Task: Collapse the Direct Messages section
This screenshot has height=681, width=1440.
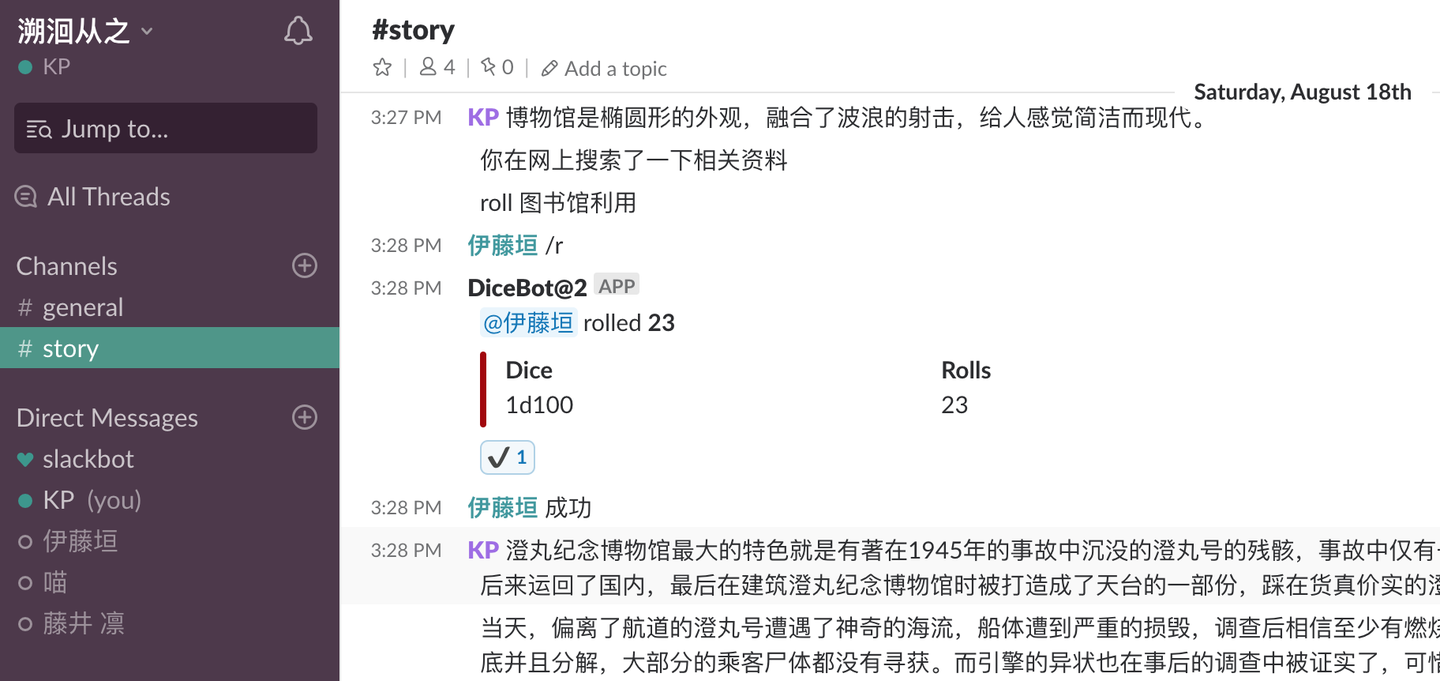Action: (105, 417)
